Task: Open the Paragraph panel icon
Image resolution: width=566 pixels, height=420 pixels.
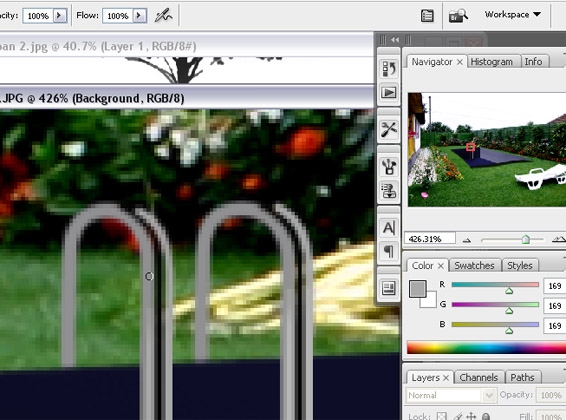Action: click(389, 251)
